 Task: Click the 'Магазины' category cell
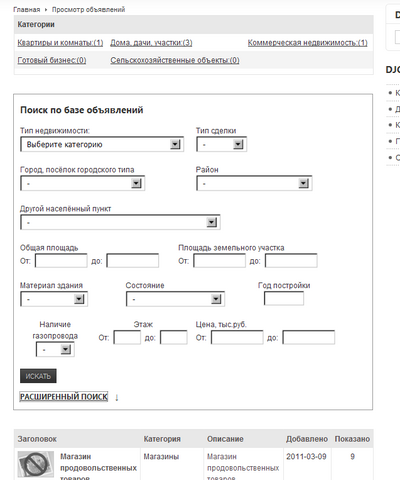[161, 456]
